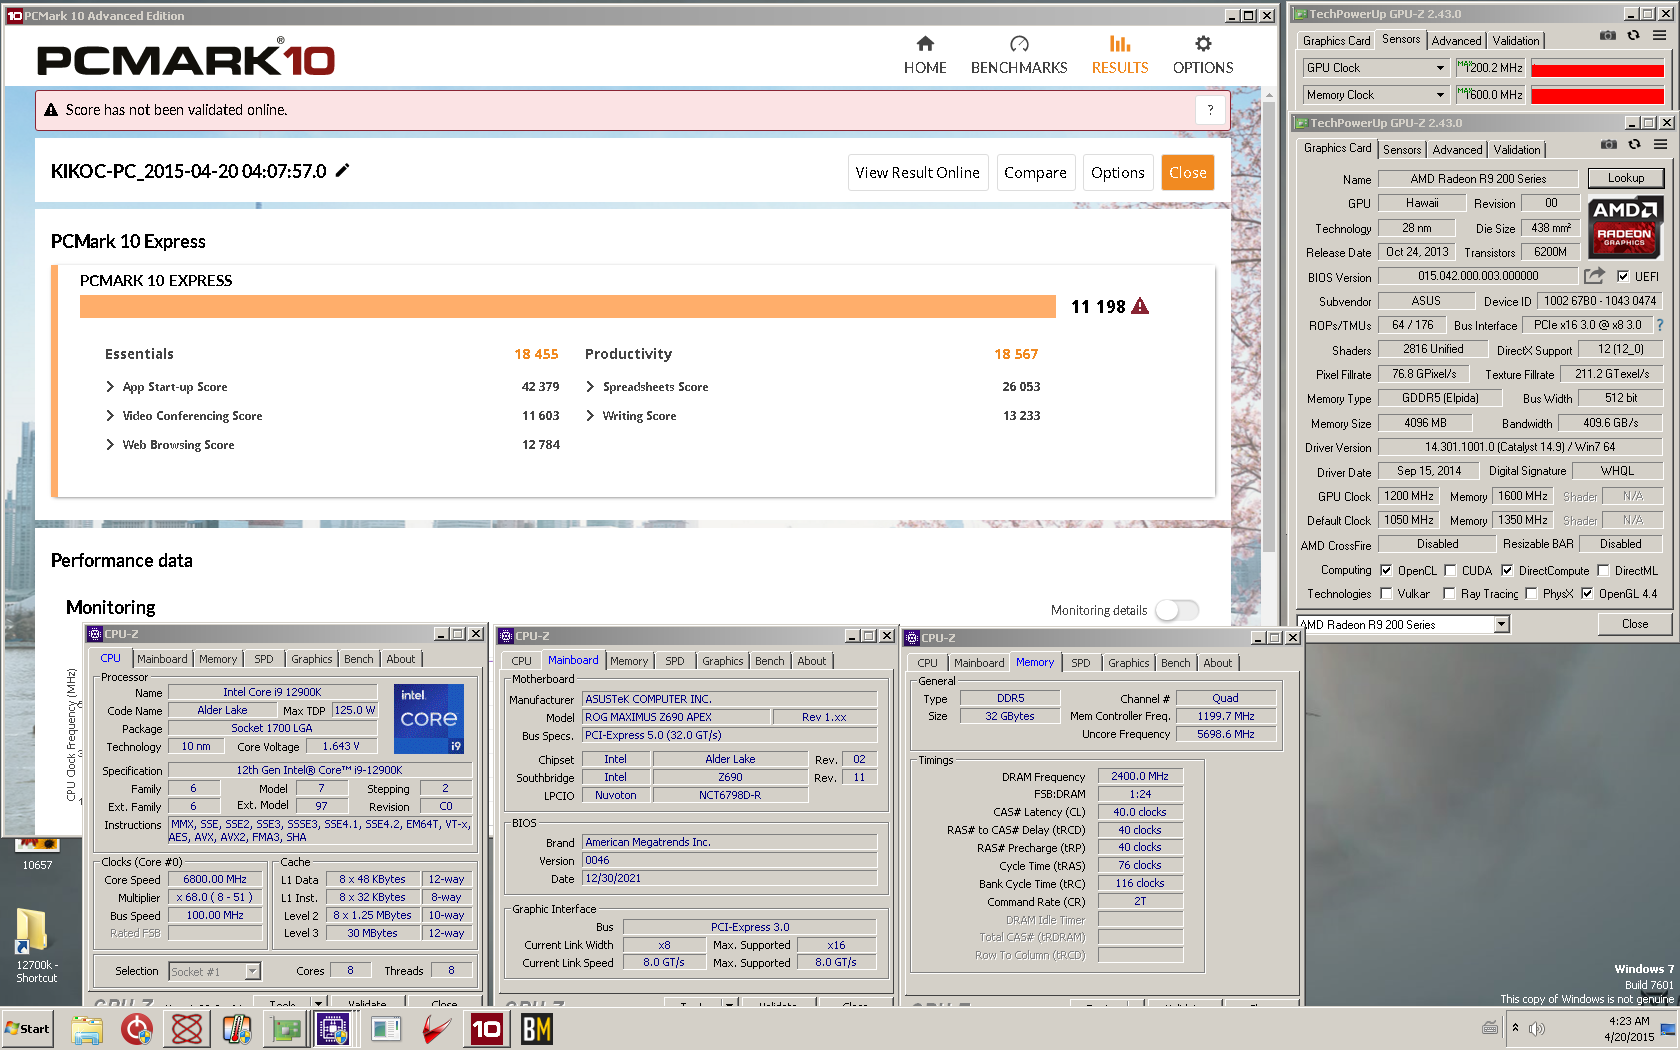The height and width of the screenshot is (1050, 1680).
Task: Toggle the Vulkan checkbox
Action: (x=1386, y=594)
